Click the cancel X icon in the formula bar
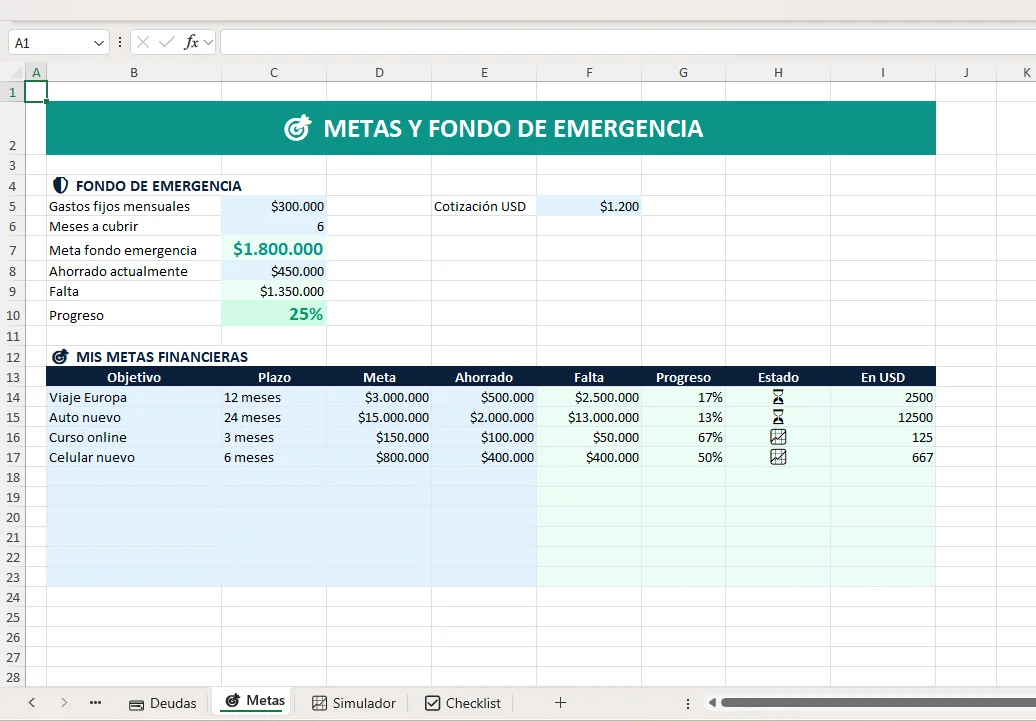Screen dimensions: 1036x721 143,42
